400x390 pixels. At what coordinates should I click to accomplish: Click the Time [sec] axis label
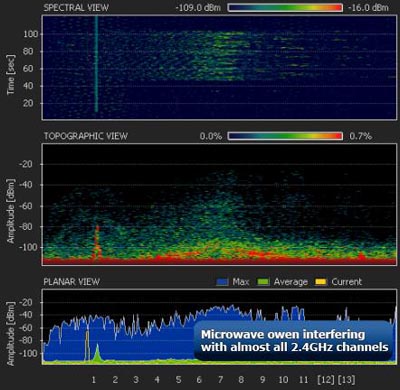11,75
